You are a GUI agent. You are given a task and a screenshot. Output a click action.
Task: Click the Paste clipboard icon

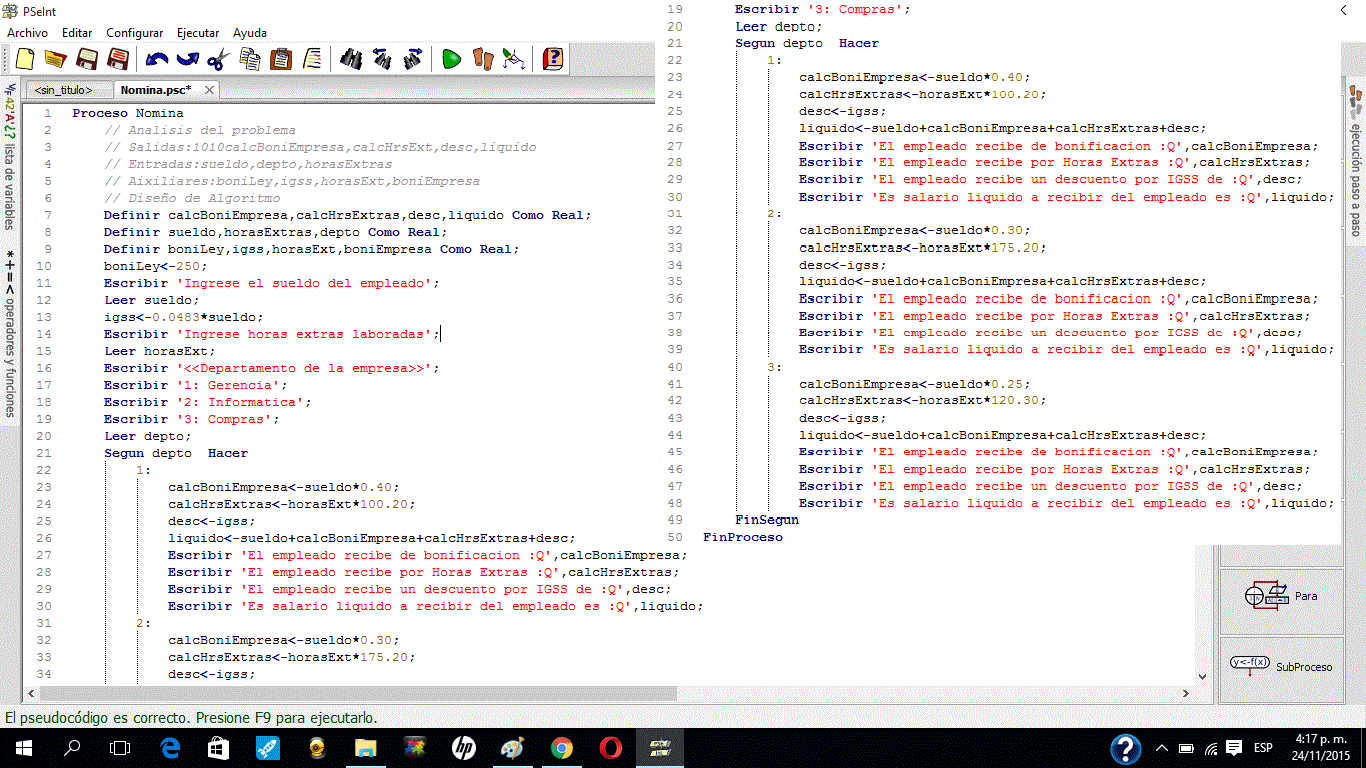281,59
